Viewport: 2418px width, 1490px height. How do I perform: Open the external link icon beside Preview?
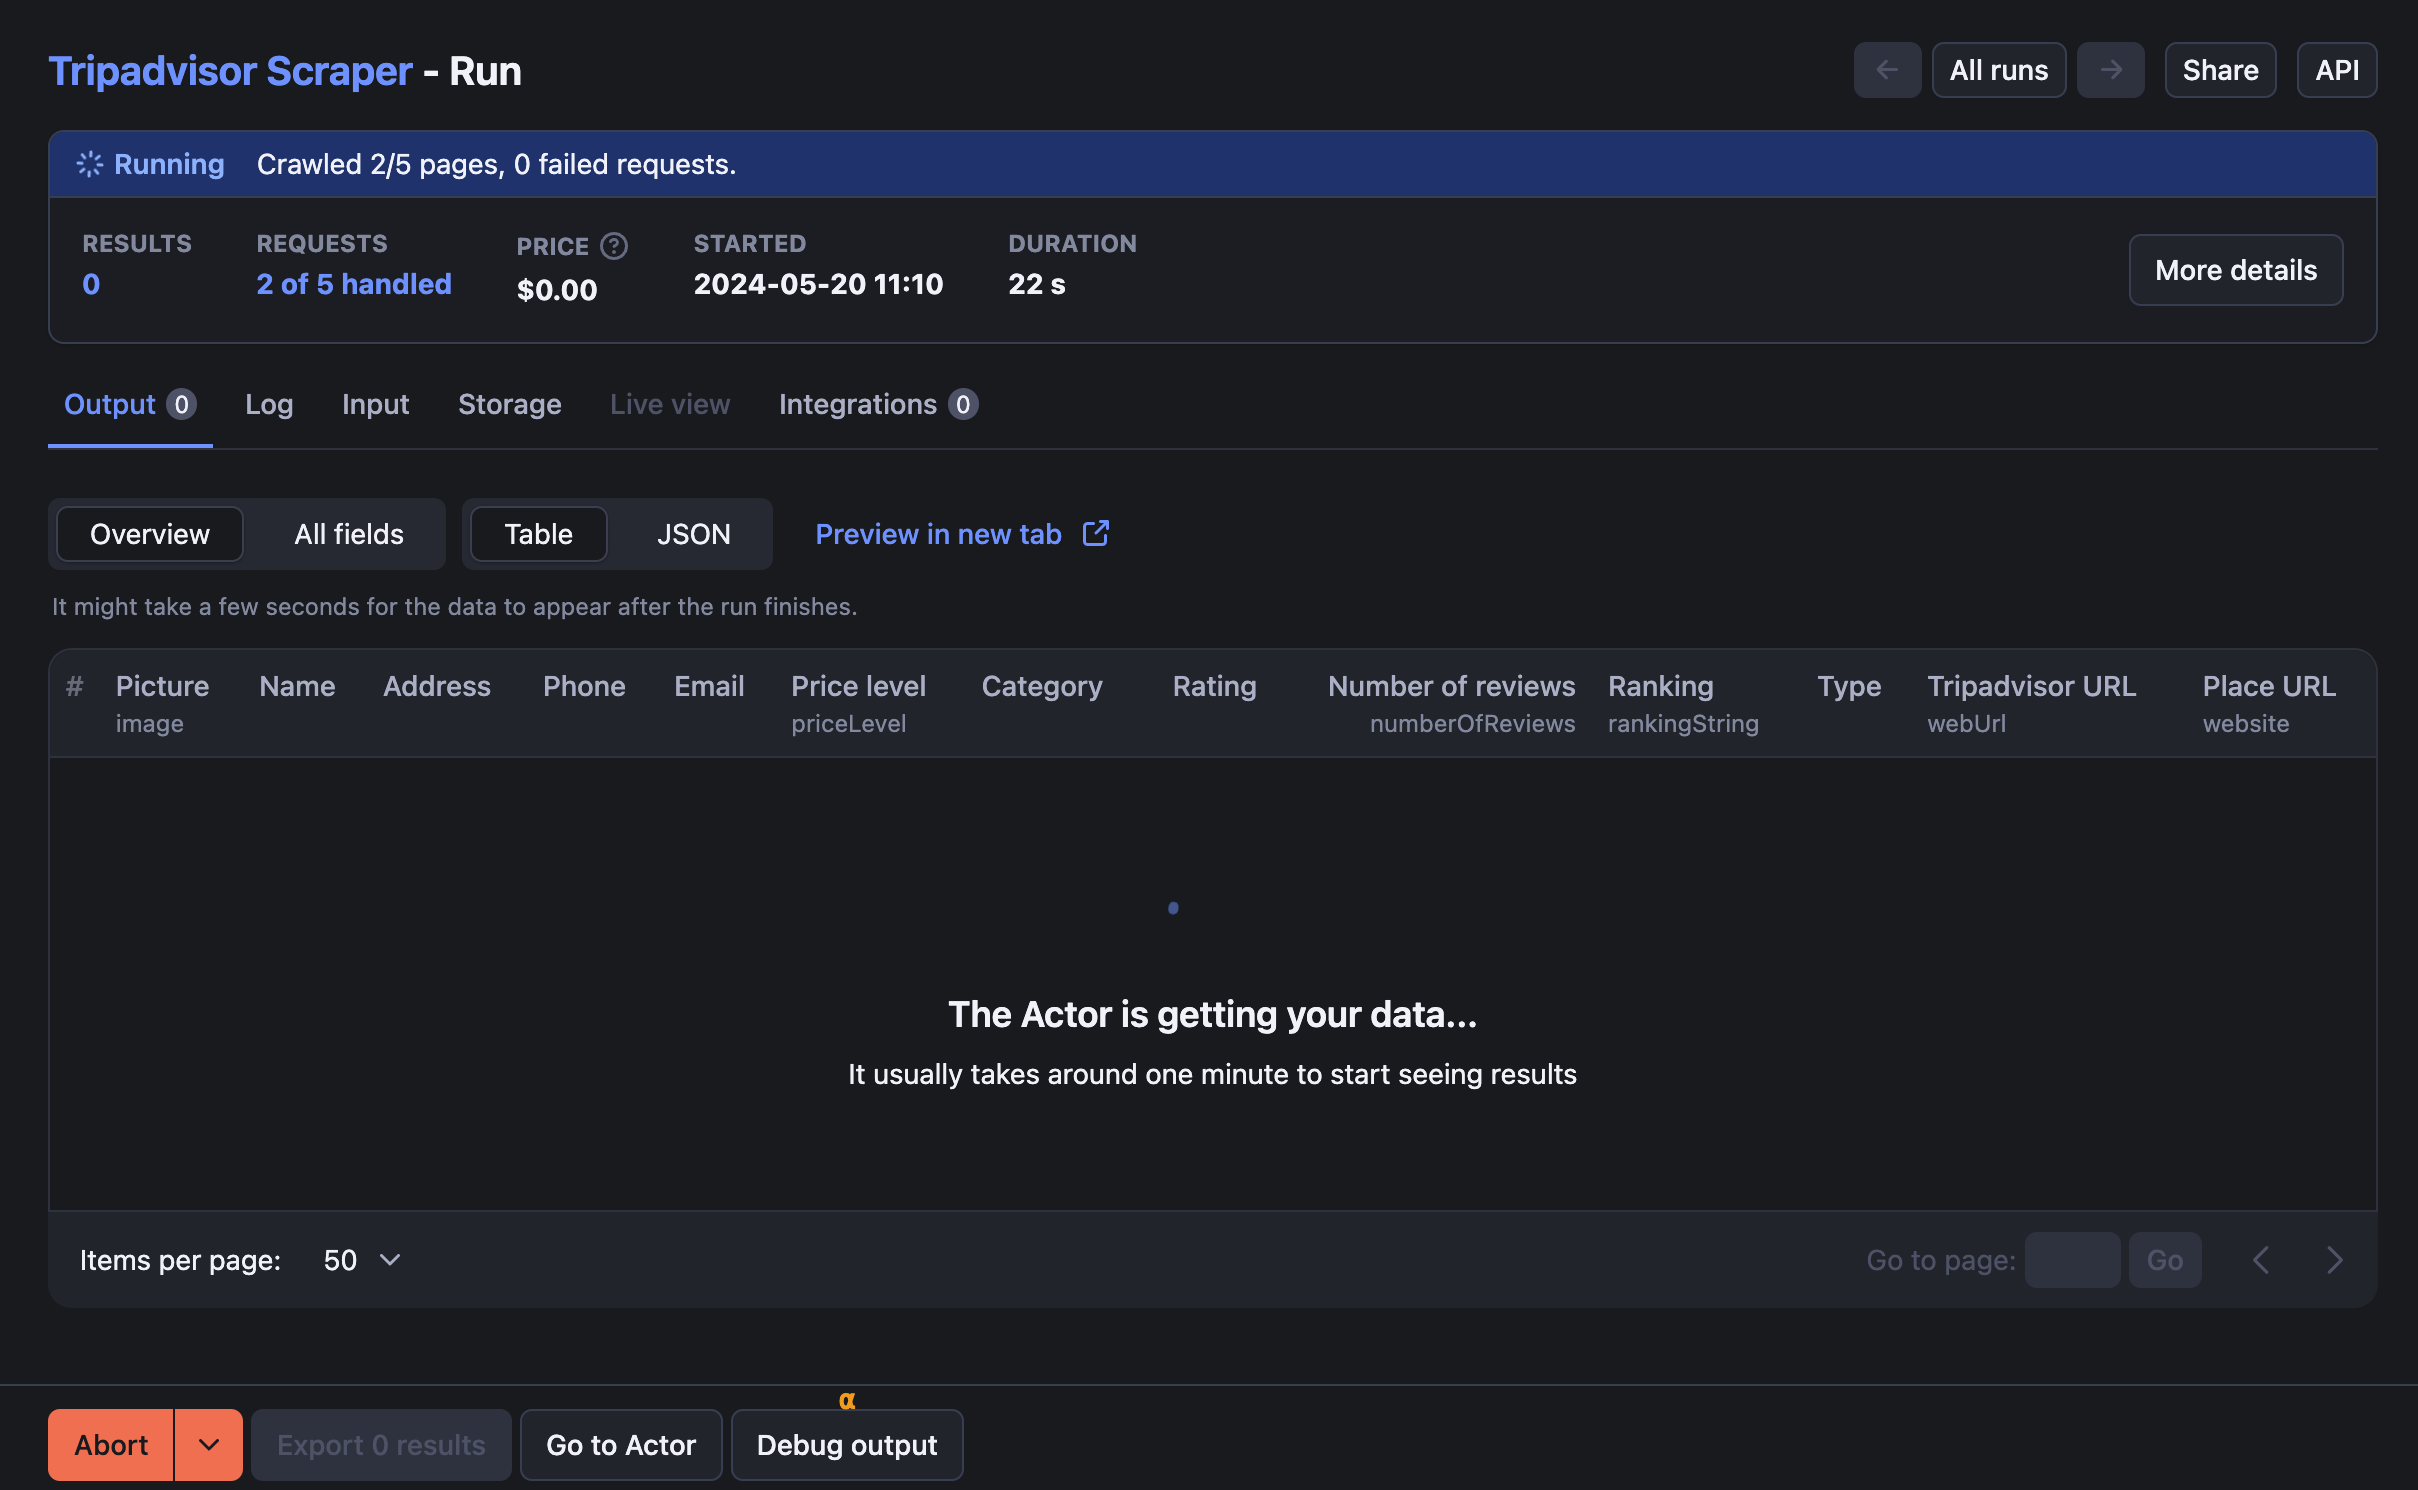tap(1096, 533)
